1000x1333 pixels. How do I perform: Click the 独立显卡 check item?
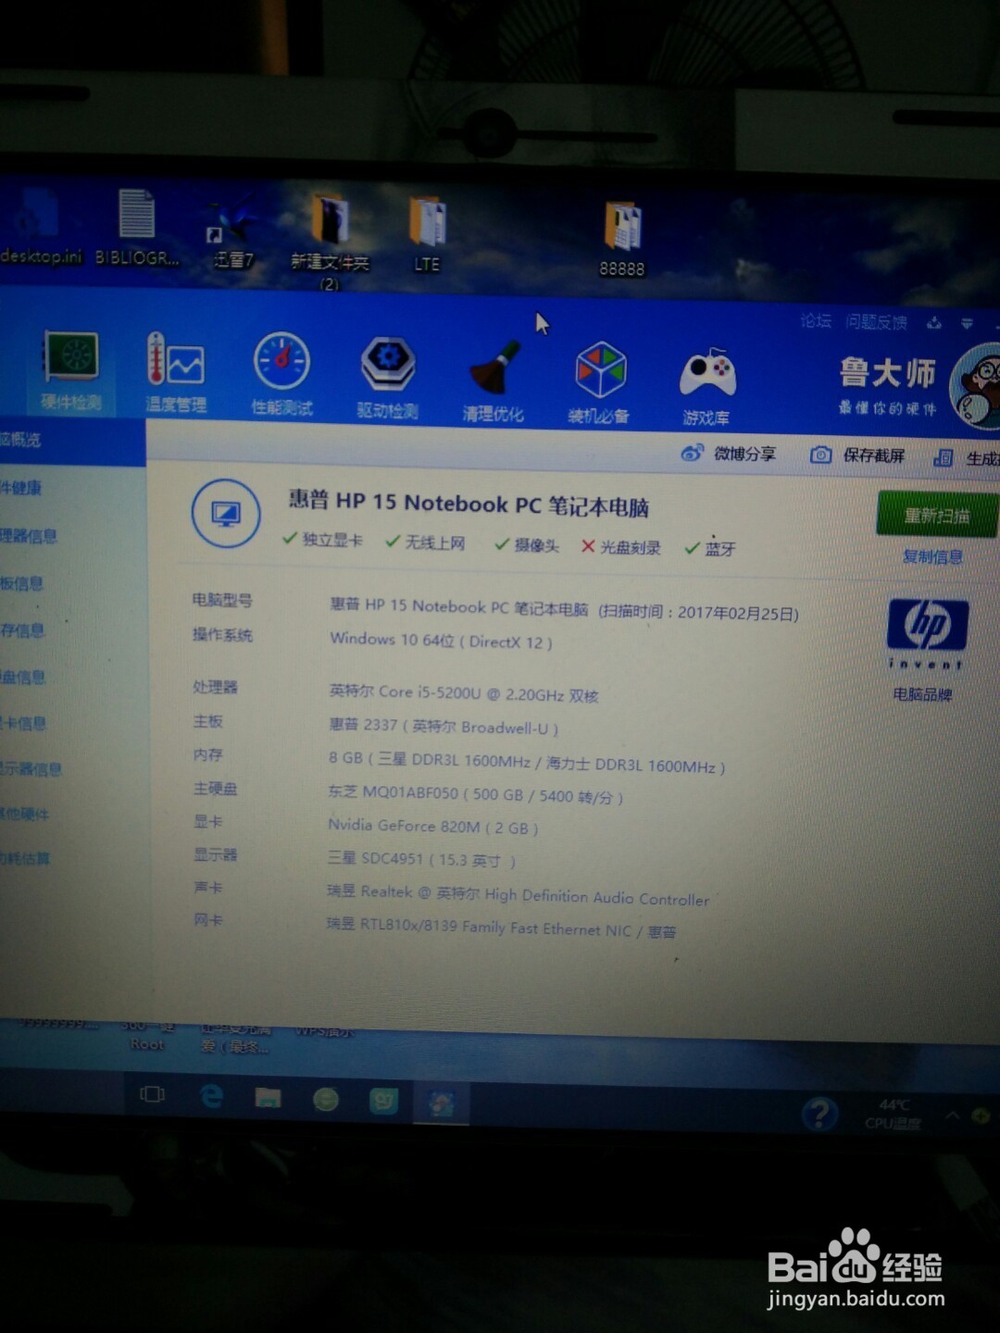(322, 540)
